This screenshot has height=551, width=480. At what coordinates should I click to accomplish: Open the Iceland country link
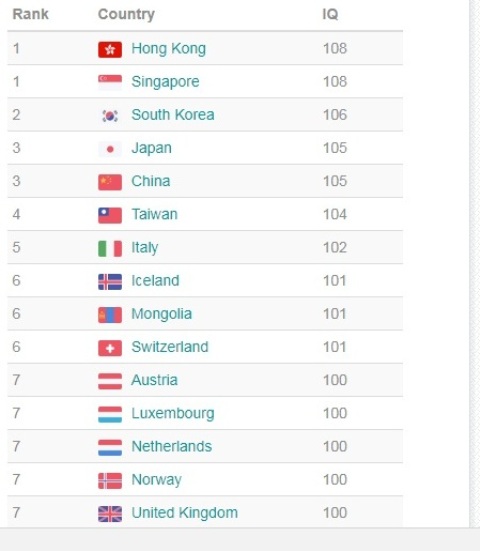click(155, 280)
